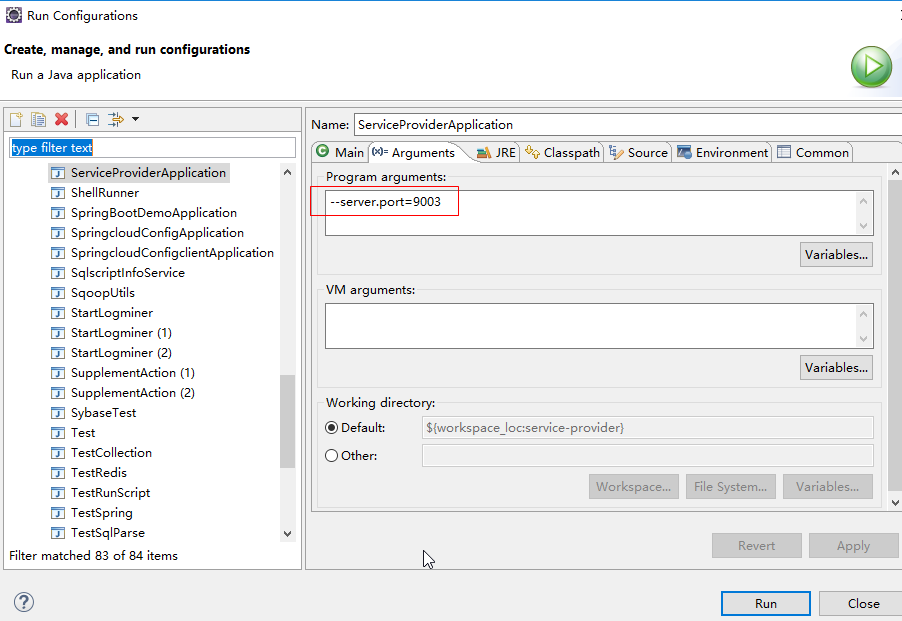Collapse all configurations in tree
The width and height of the screenshot is (902, 621).
[x=92, y=119]
